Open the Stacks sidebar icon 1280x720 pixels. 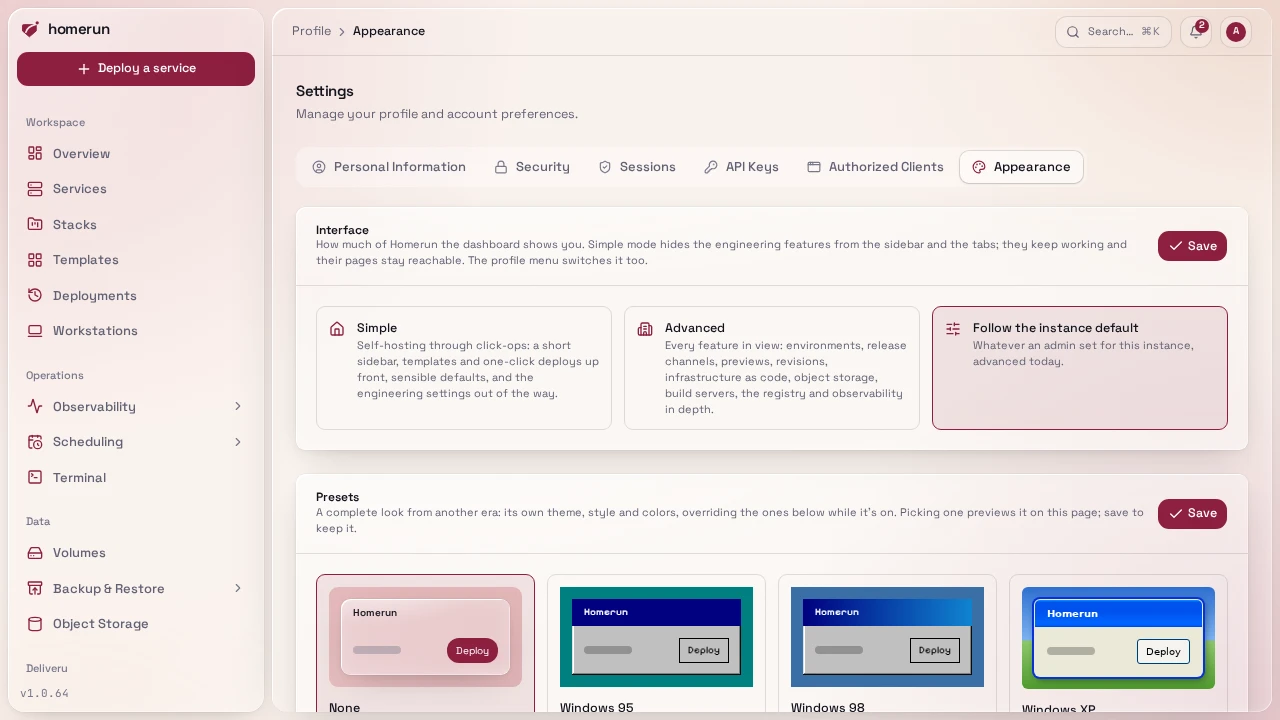click(x=35, y=224)
